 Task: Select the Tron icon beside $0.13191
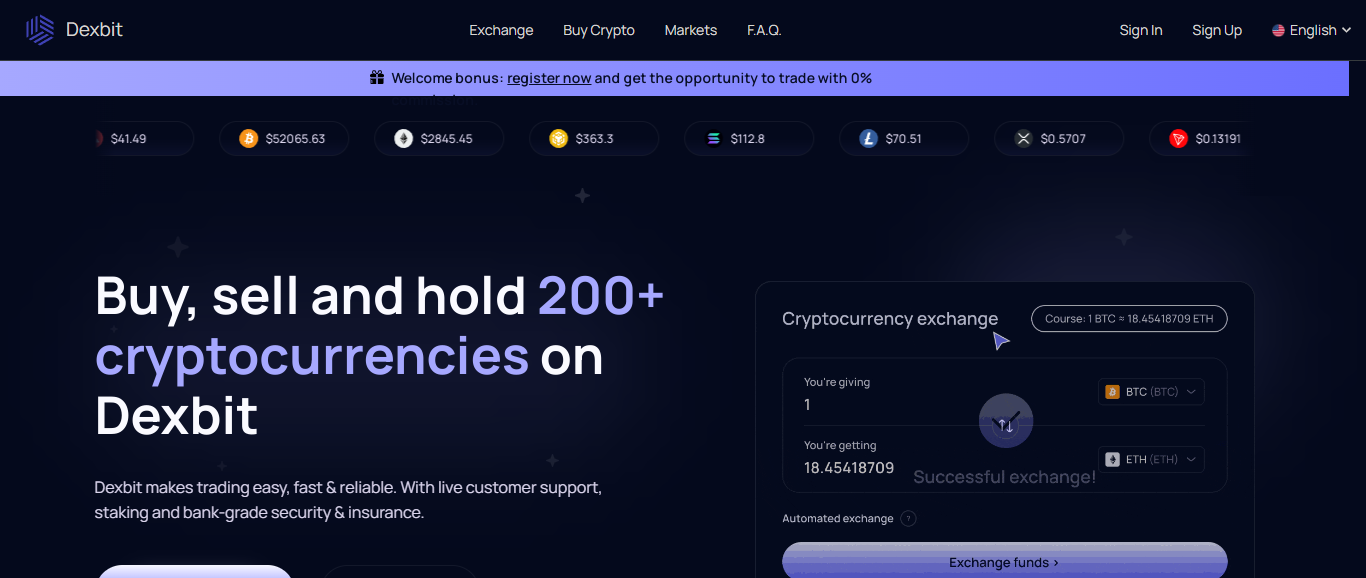click(1178, 138)
